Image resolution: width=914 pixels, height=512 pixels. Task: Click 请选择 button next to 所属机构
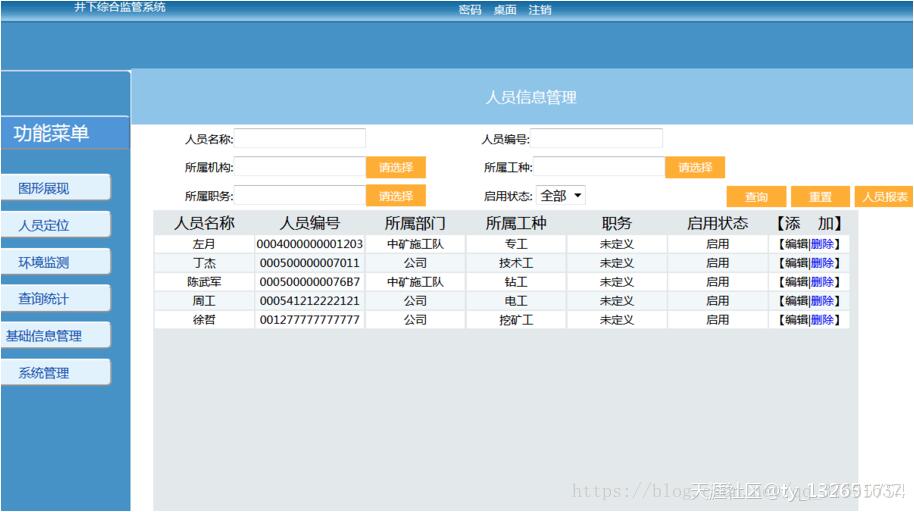(x=396, y=167)
